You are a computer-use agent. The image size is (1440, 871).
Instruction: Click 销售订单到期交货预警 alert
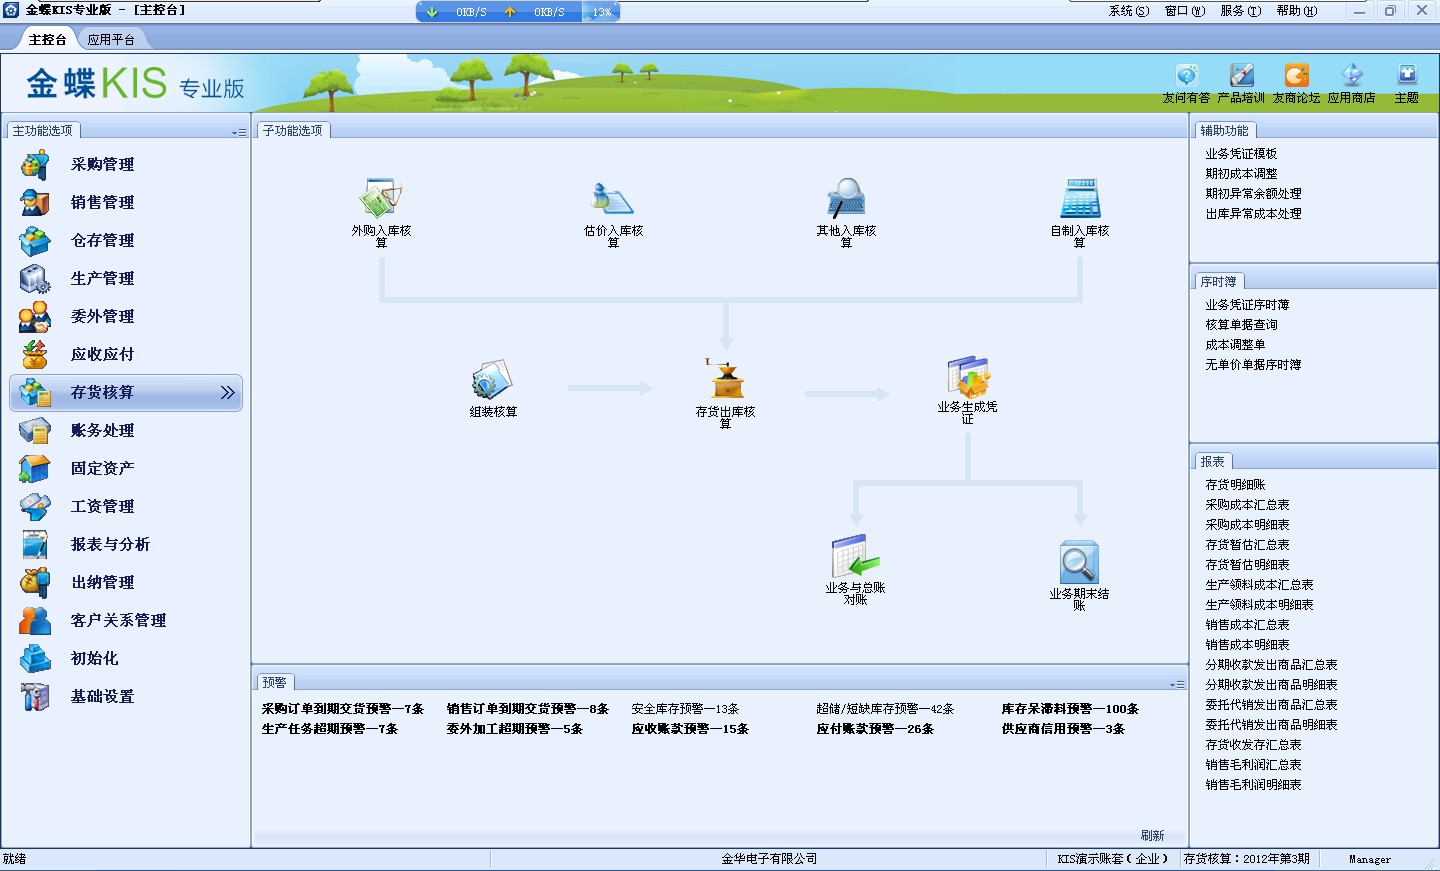528,709
